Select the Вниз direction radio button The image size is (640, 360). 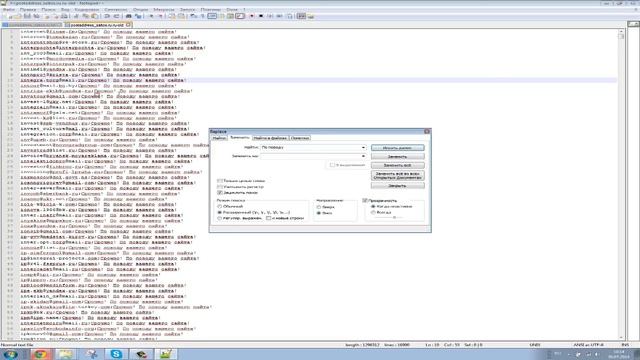coord(319,213)
